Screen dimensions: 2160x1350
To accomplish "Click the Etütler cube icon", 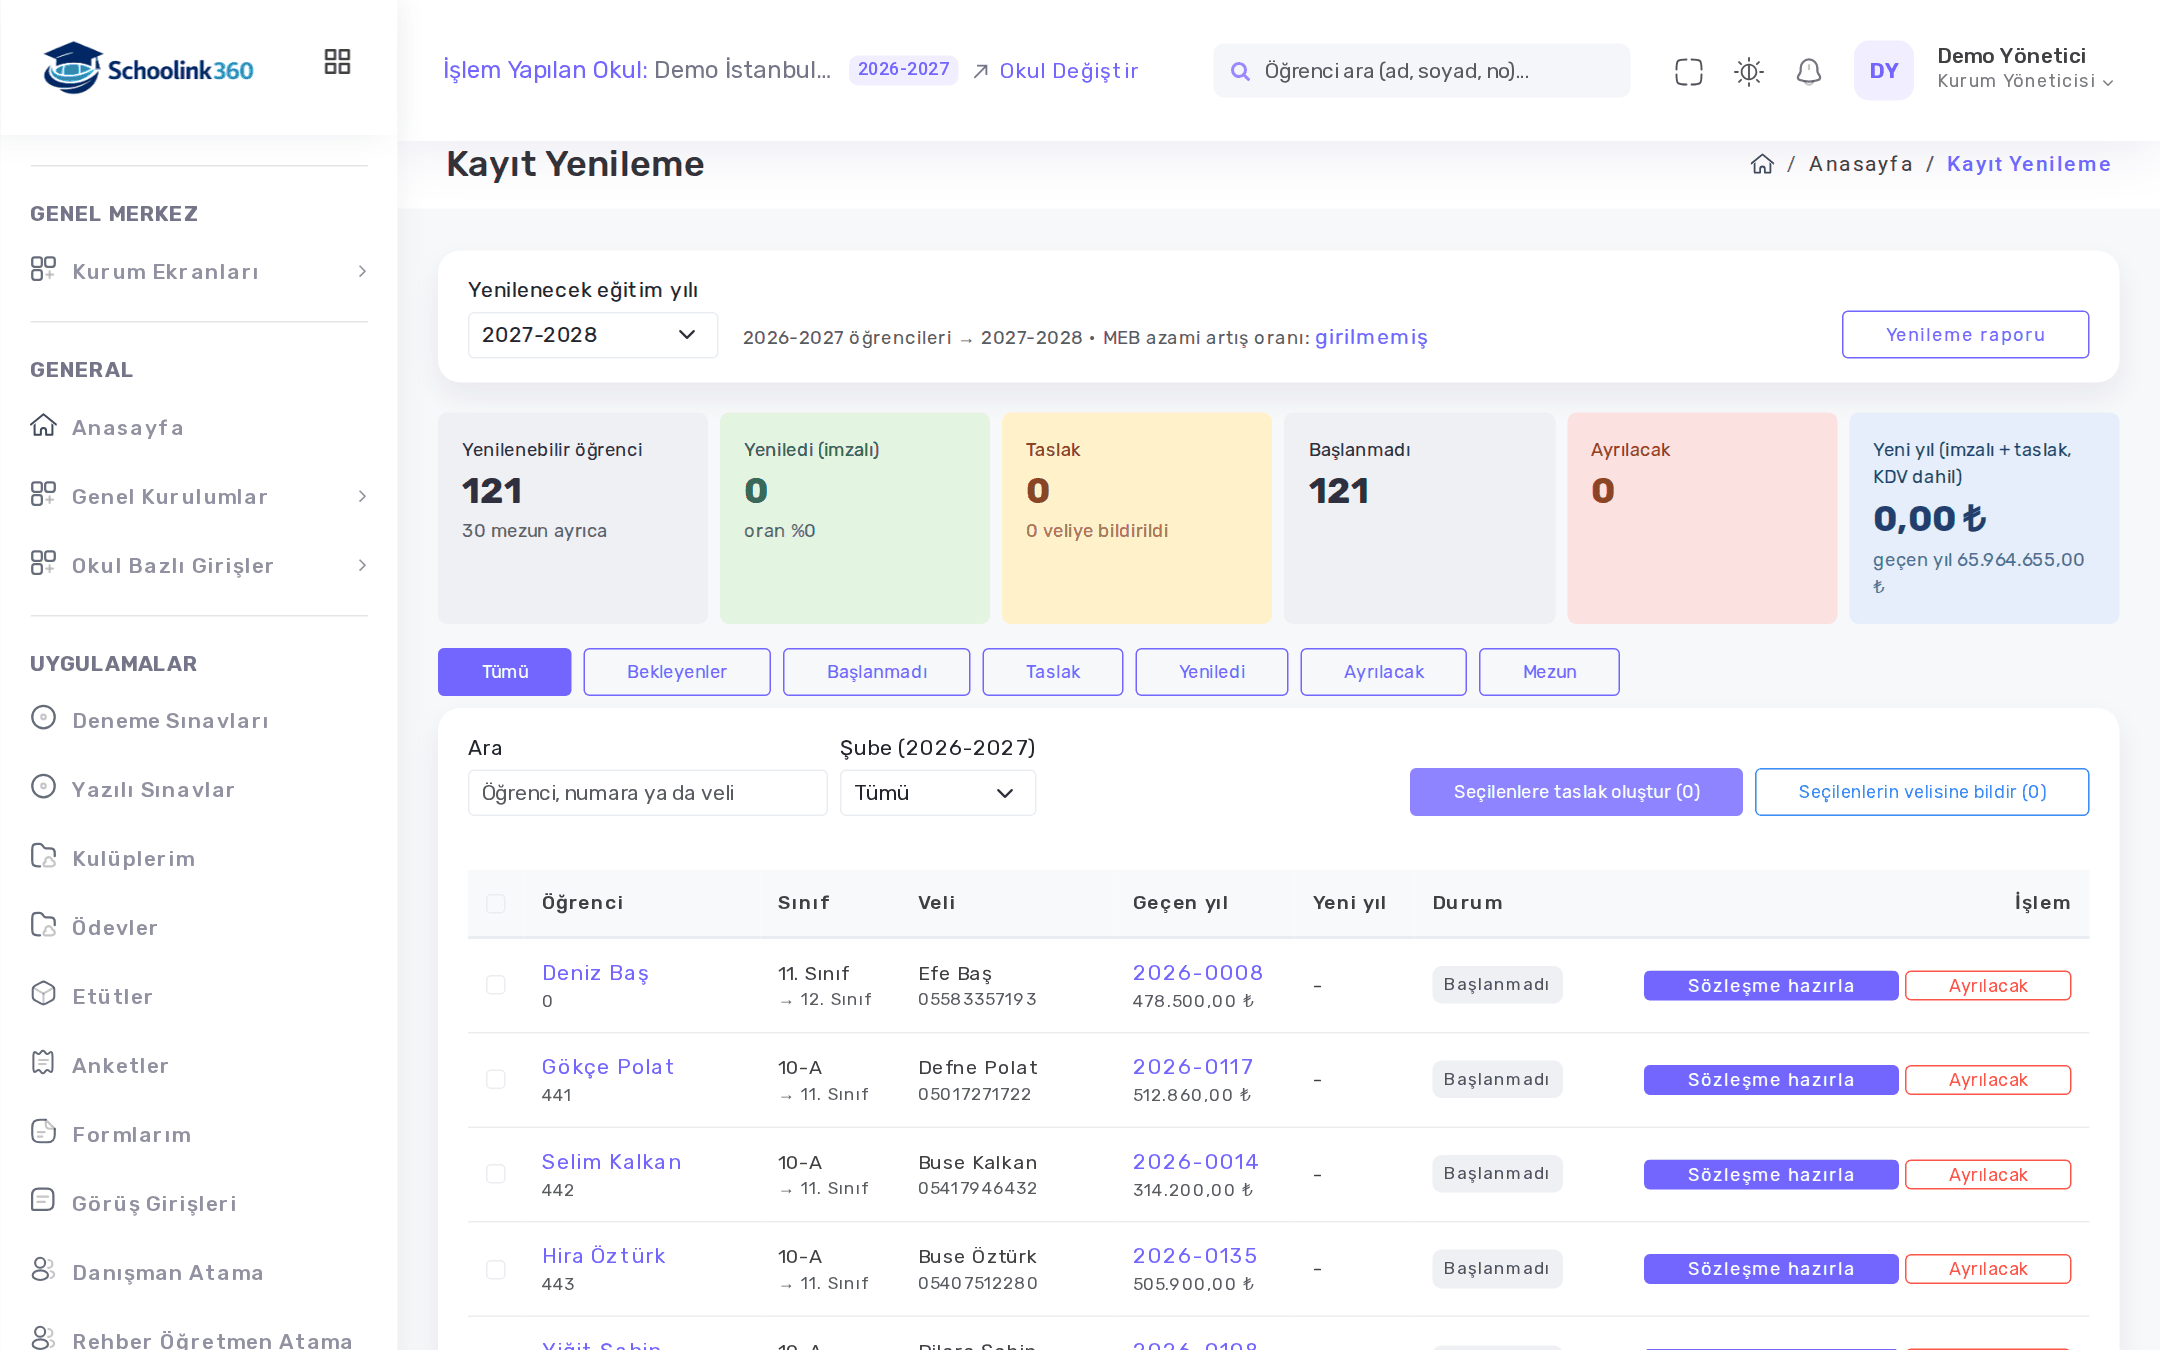I will (43, 994).
